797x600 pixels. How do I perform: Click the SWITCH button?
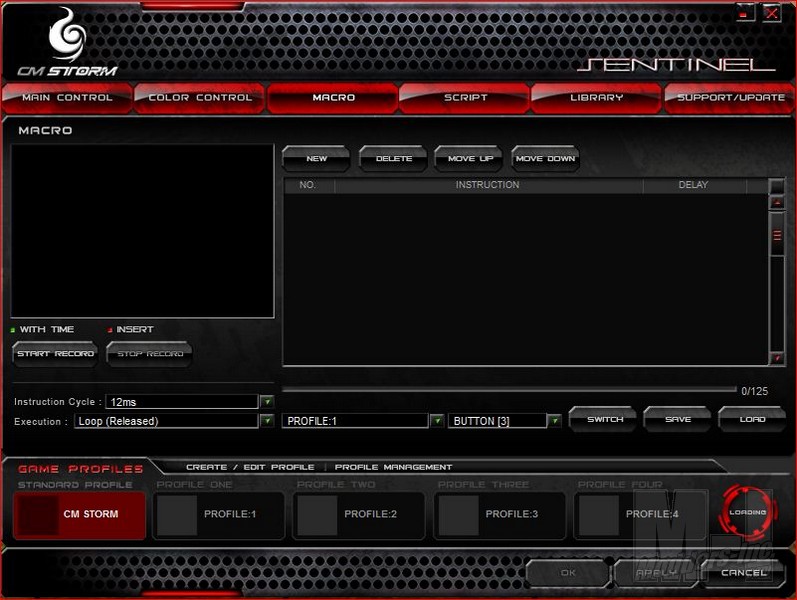pos(603,419)
